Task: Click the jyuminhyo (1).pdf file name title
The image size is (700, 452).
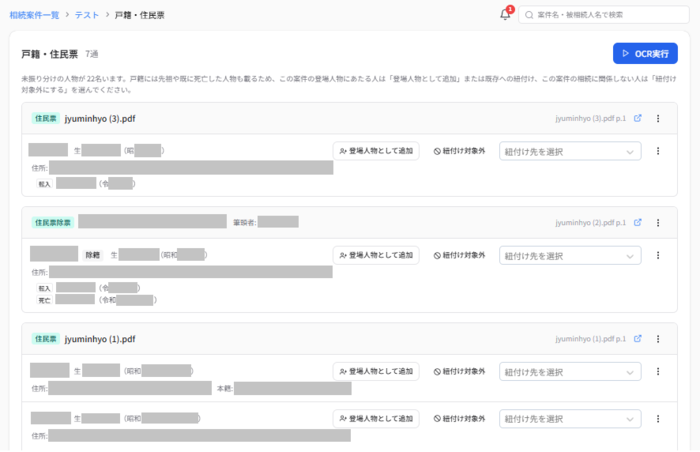Action: point(100,339)
